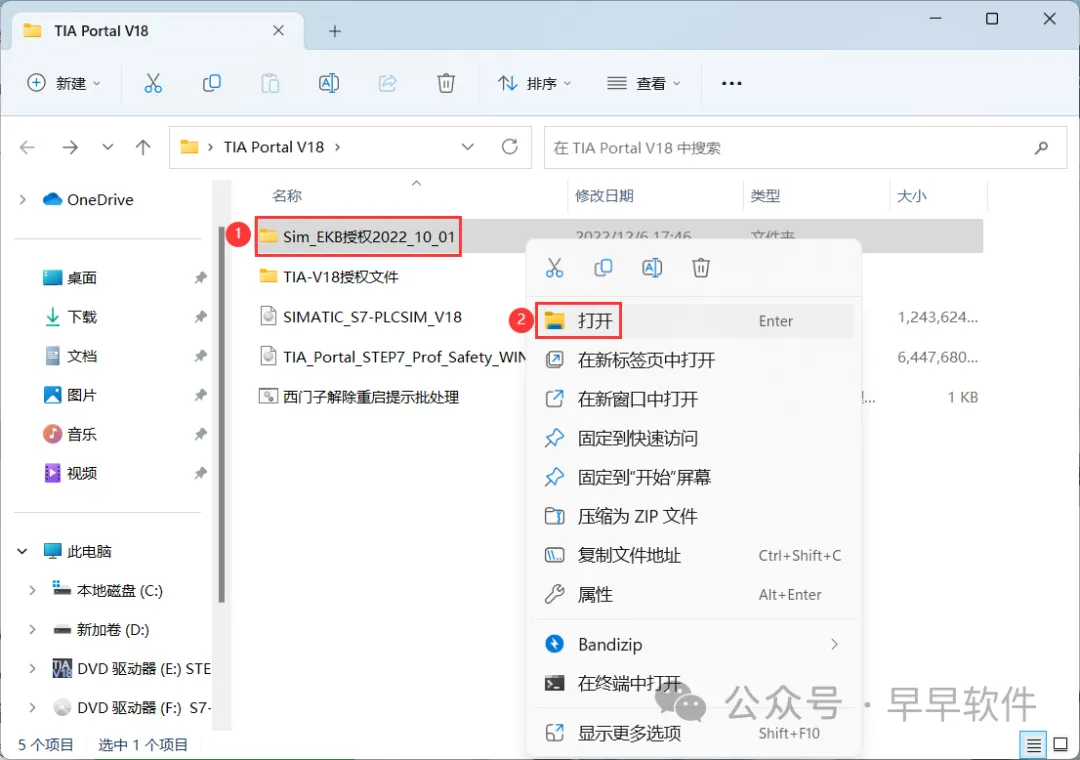
Task: Click the Copy icon in the toolbar
Action: (x=211, y=83)
